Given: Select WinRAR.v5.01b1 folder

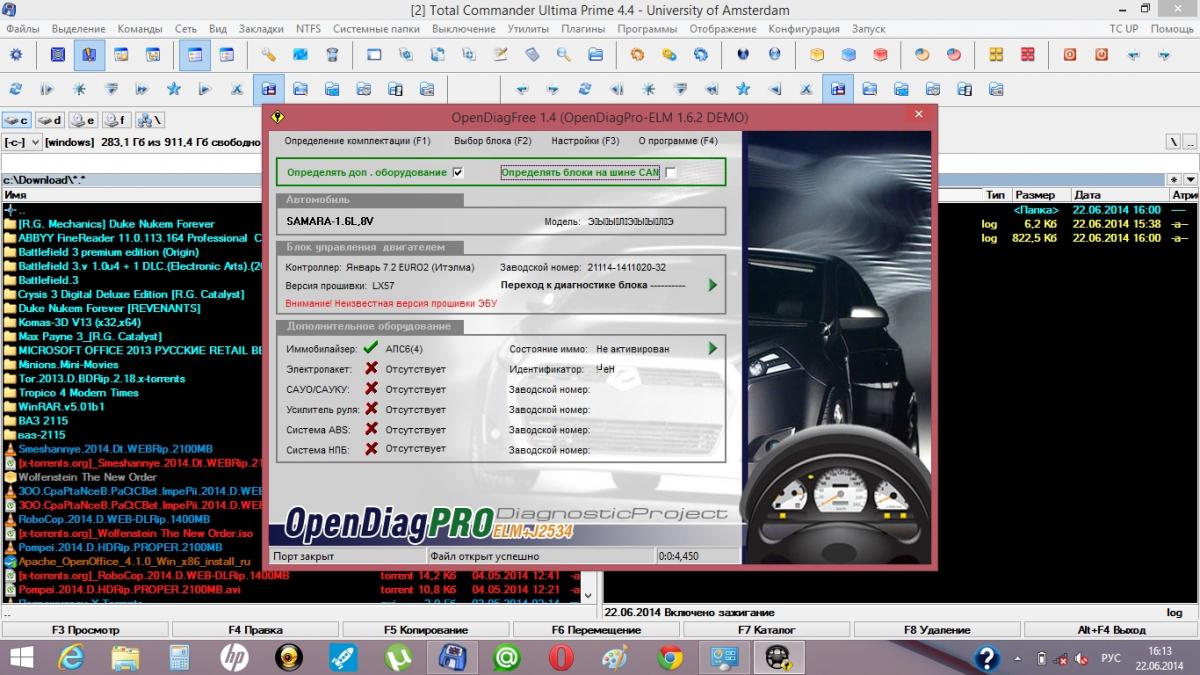Looking at the screenshot, I should 61,407.
